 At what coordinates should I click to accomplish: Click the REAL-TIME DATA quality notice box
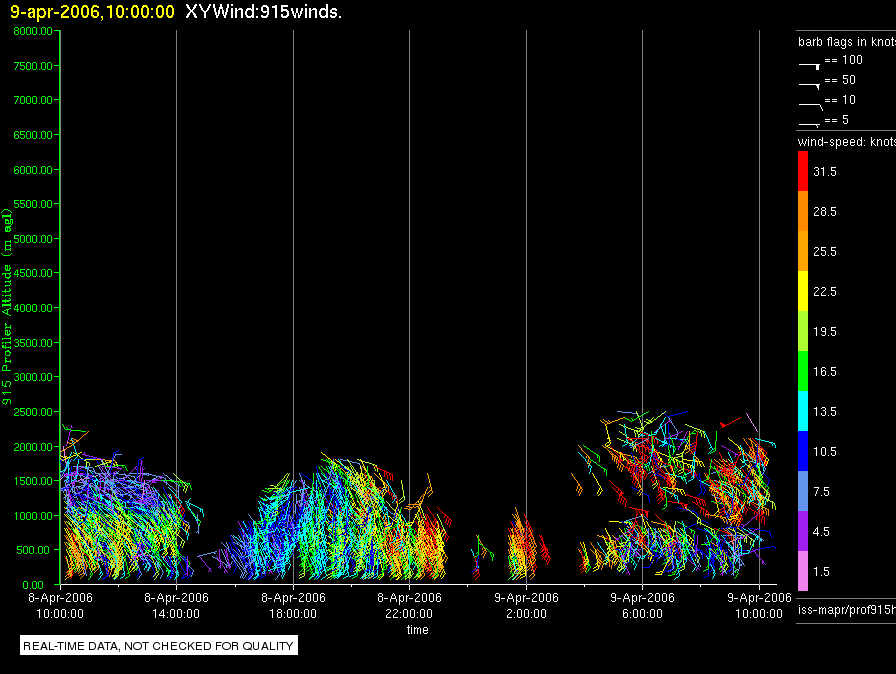pos(159,646)
